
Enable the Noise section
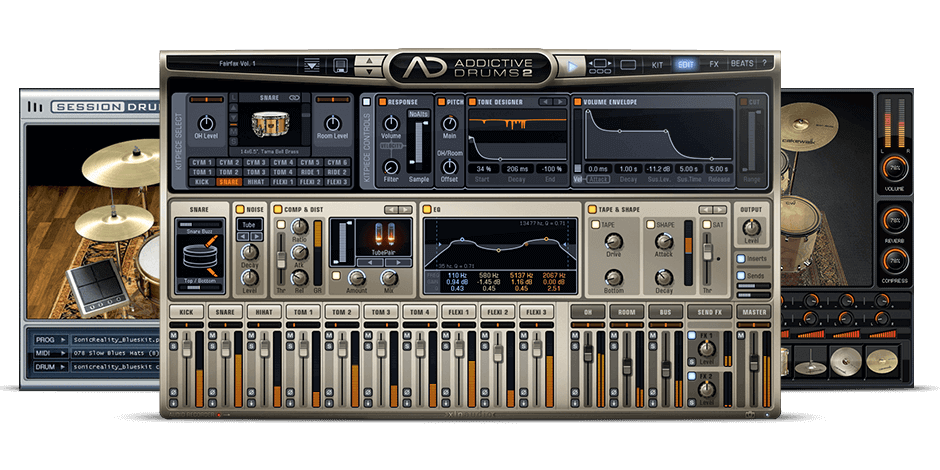(240, 209)
